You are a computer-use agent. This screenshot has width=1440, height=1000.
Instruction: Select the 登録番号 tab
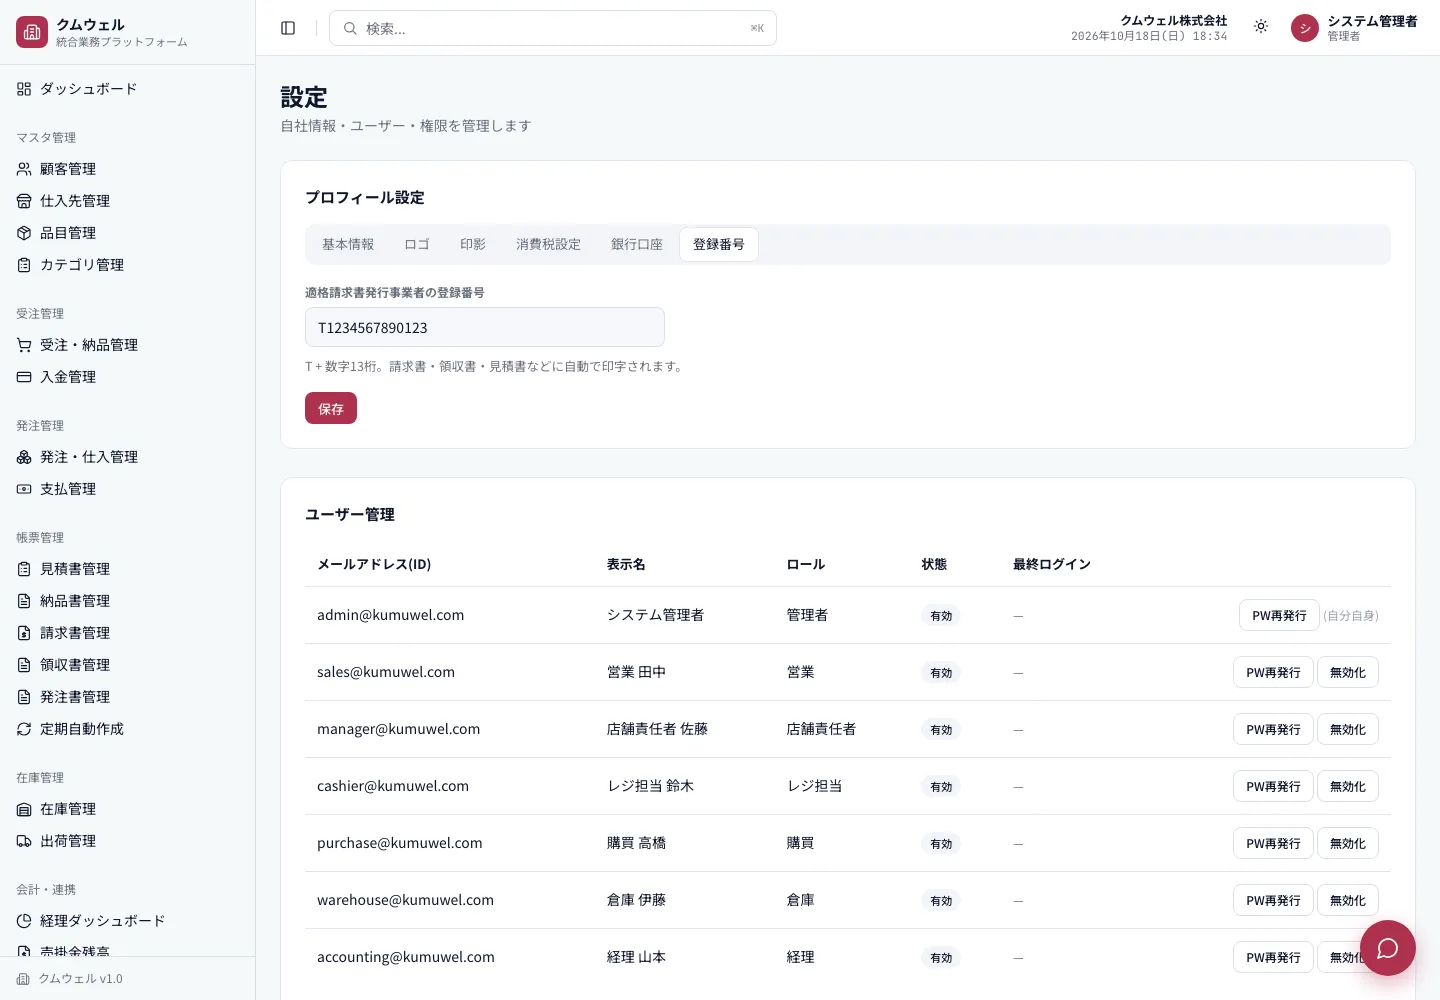click(x=719, y=244)
